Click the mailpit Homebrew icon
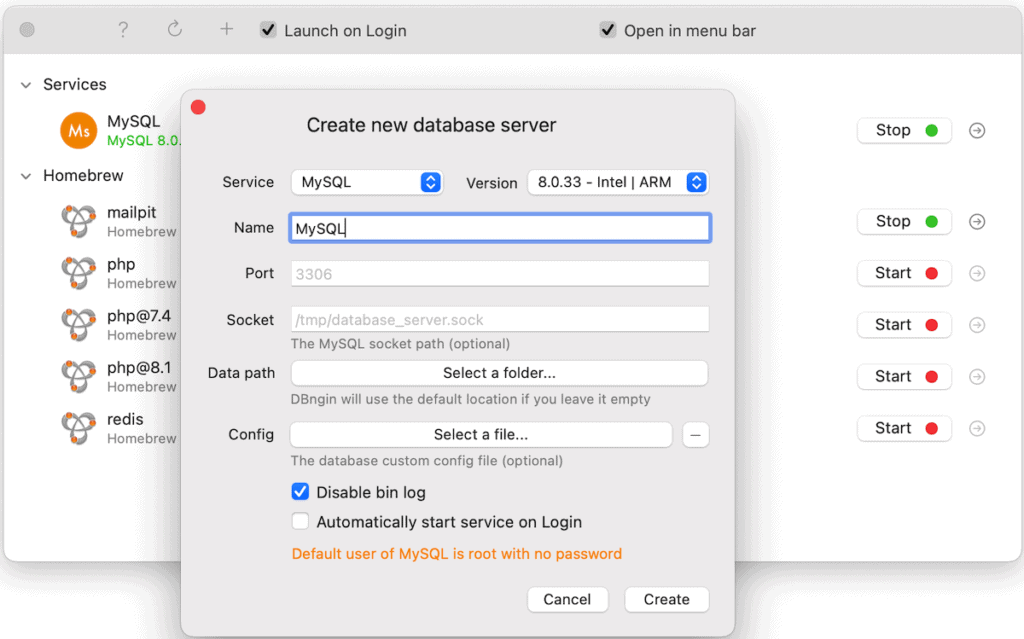The image size is (1024, 639). (78, 221)
